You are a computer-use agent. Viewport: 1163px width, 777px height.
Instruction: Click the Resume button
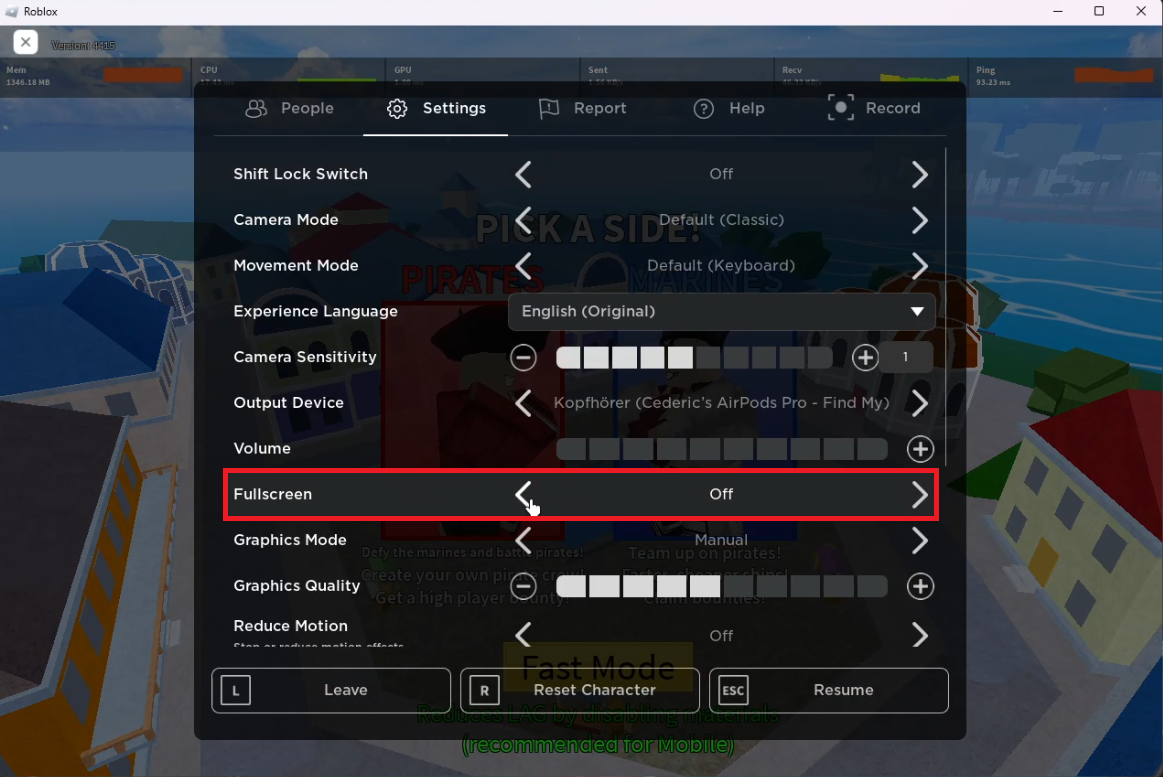[828, 690]
